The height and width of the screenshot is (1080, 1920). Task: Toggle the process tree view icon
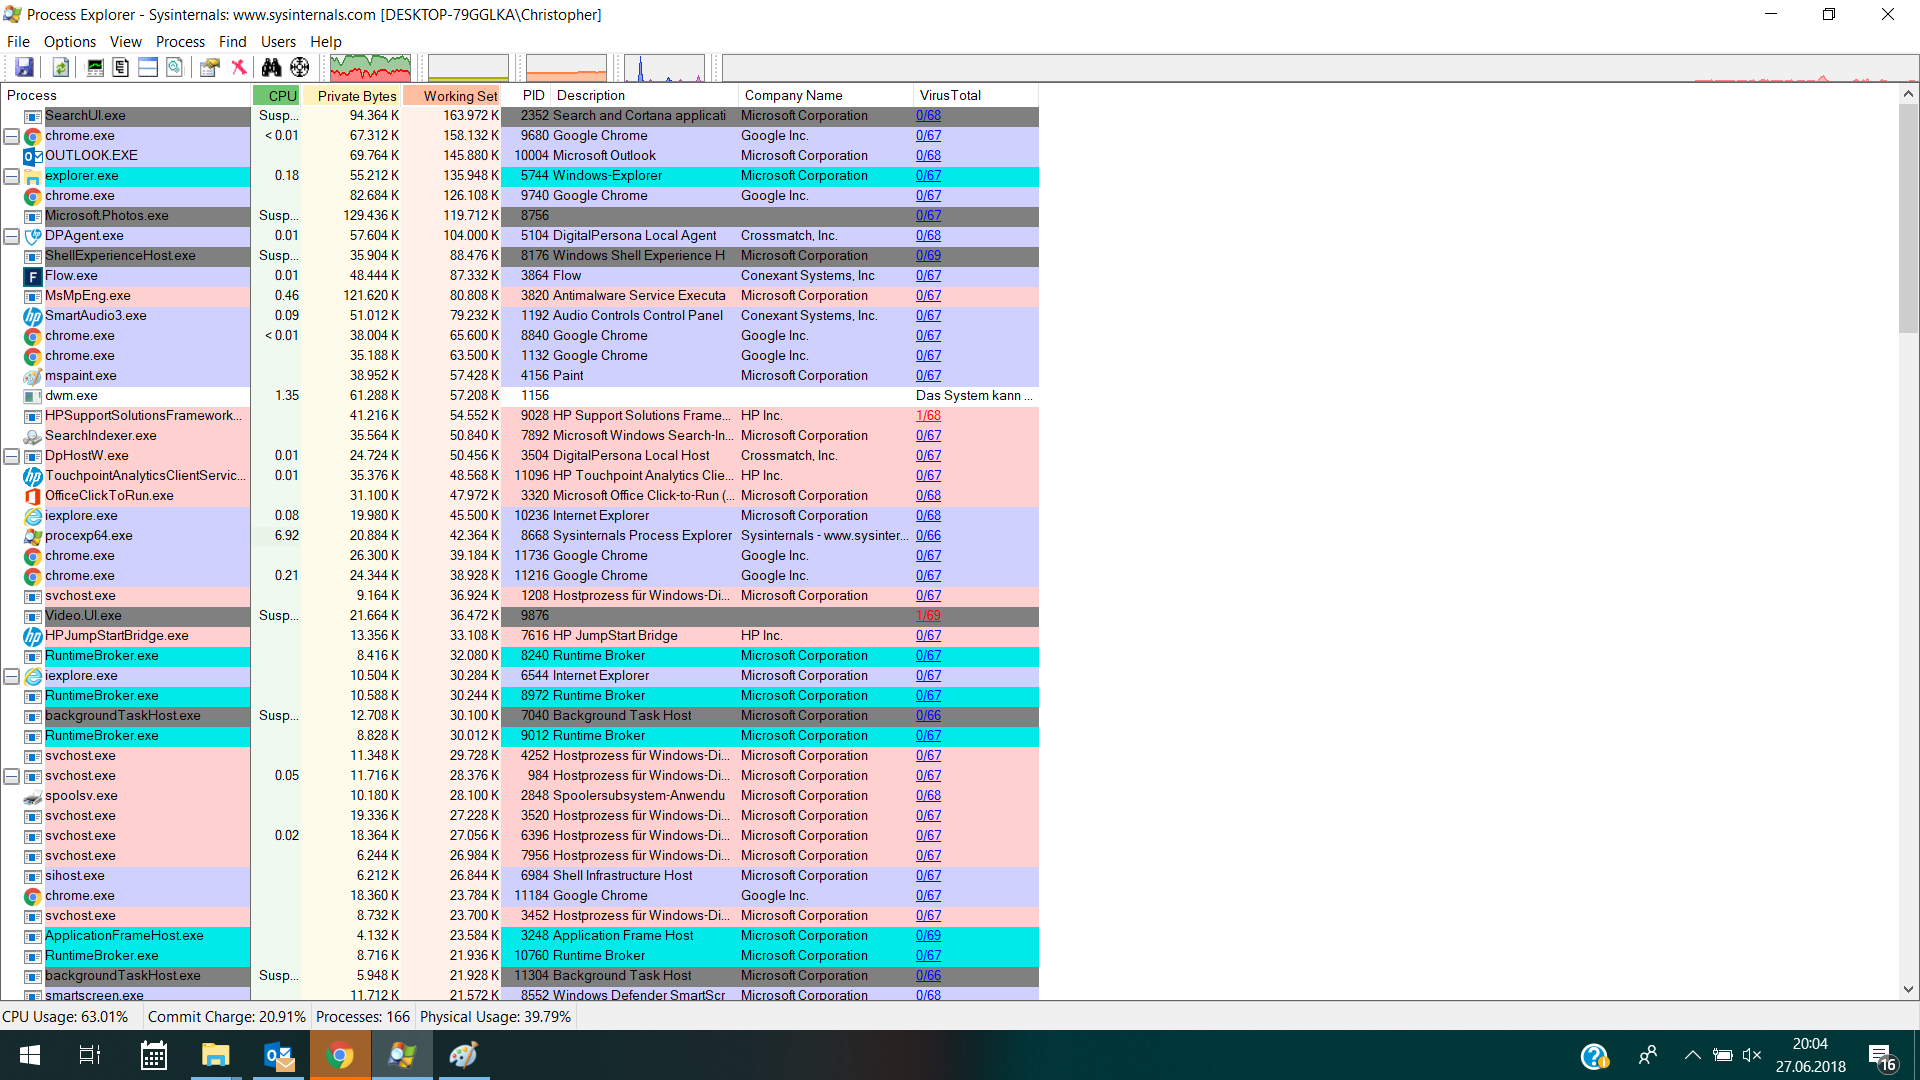[121, 67]
